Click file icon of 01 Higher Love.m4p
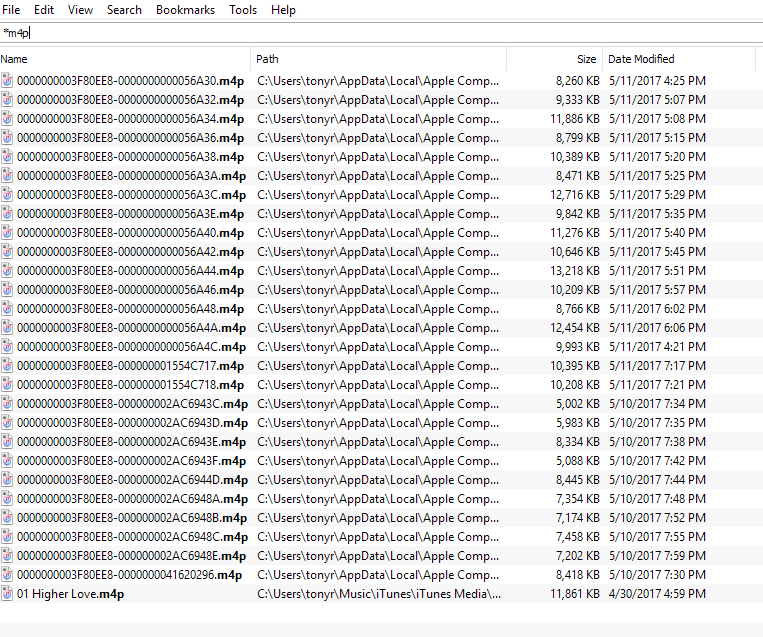Image resolution: width=763 pixels, height=637 pixels. coord(7,594)
